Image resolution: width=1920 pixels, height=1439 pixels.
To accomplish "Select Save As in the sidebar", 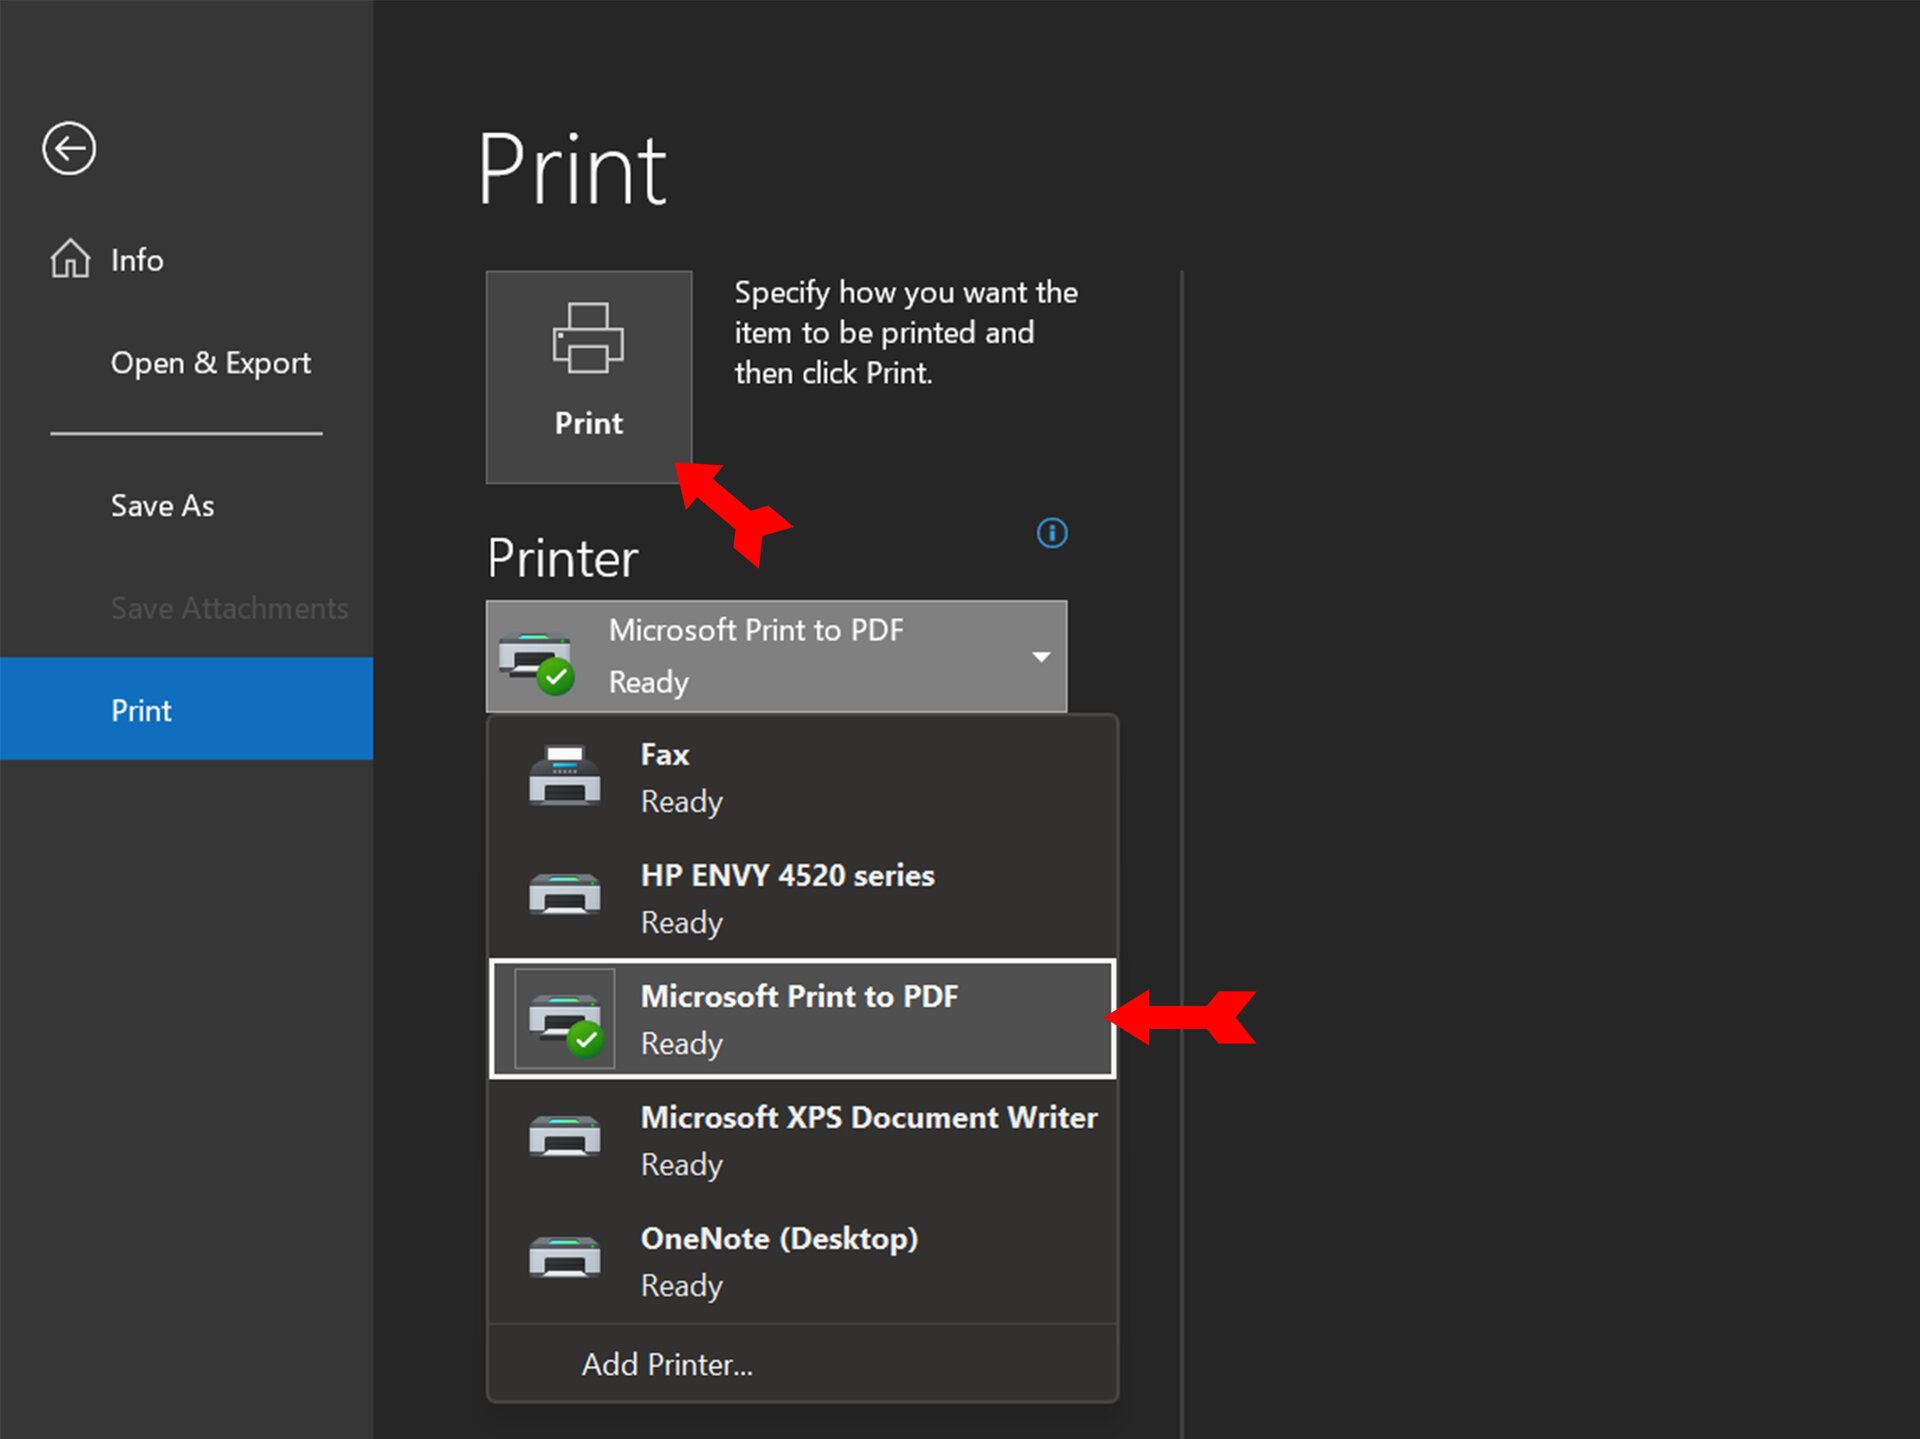I will pyautogui.click(x=162, y=506).
